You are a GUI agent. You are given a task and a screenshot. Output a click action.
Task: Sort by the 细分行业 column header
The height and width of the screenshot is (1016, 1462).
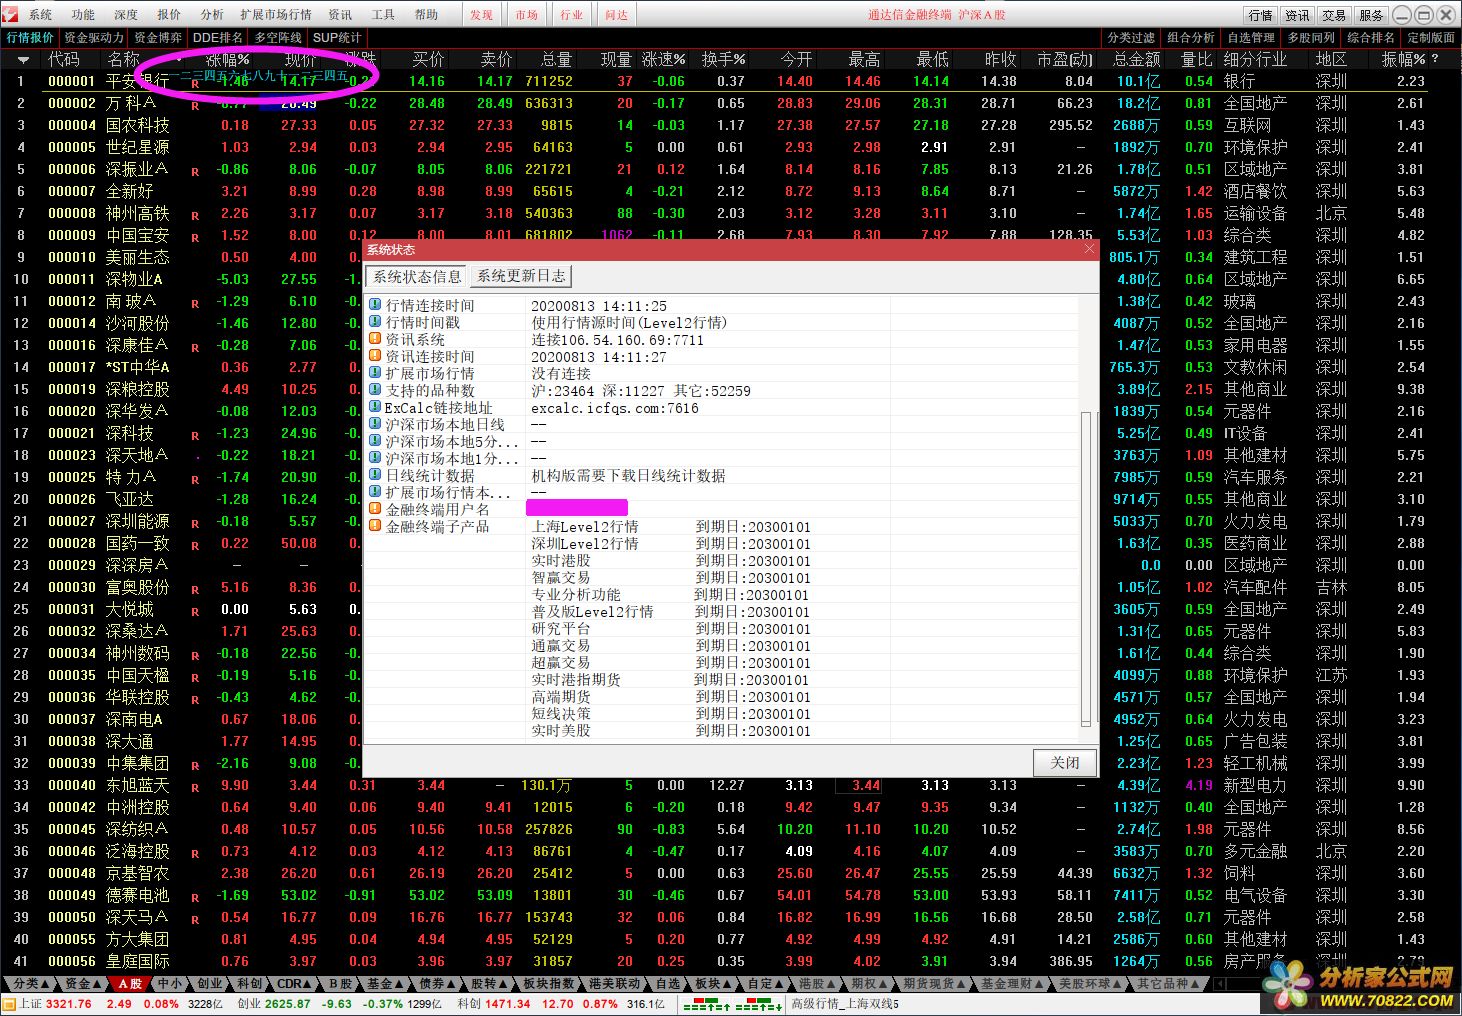point(1255,60)
